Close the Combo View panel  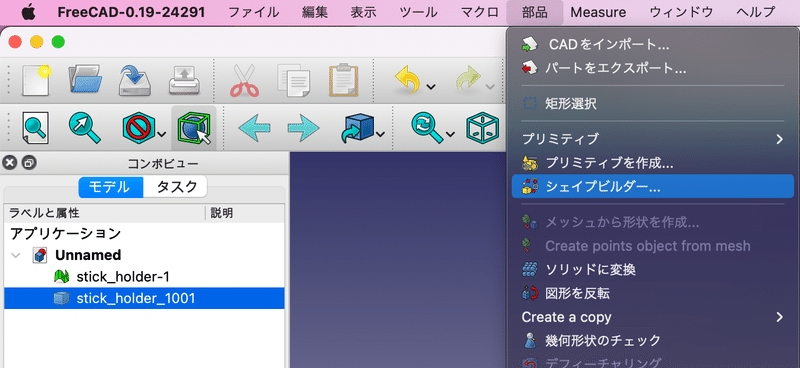click(x=10, y=163)
